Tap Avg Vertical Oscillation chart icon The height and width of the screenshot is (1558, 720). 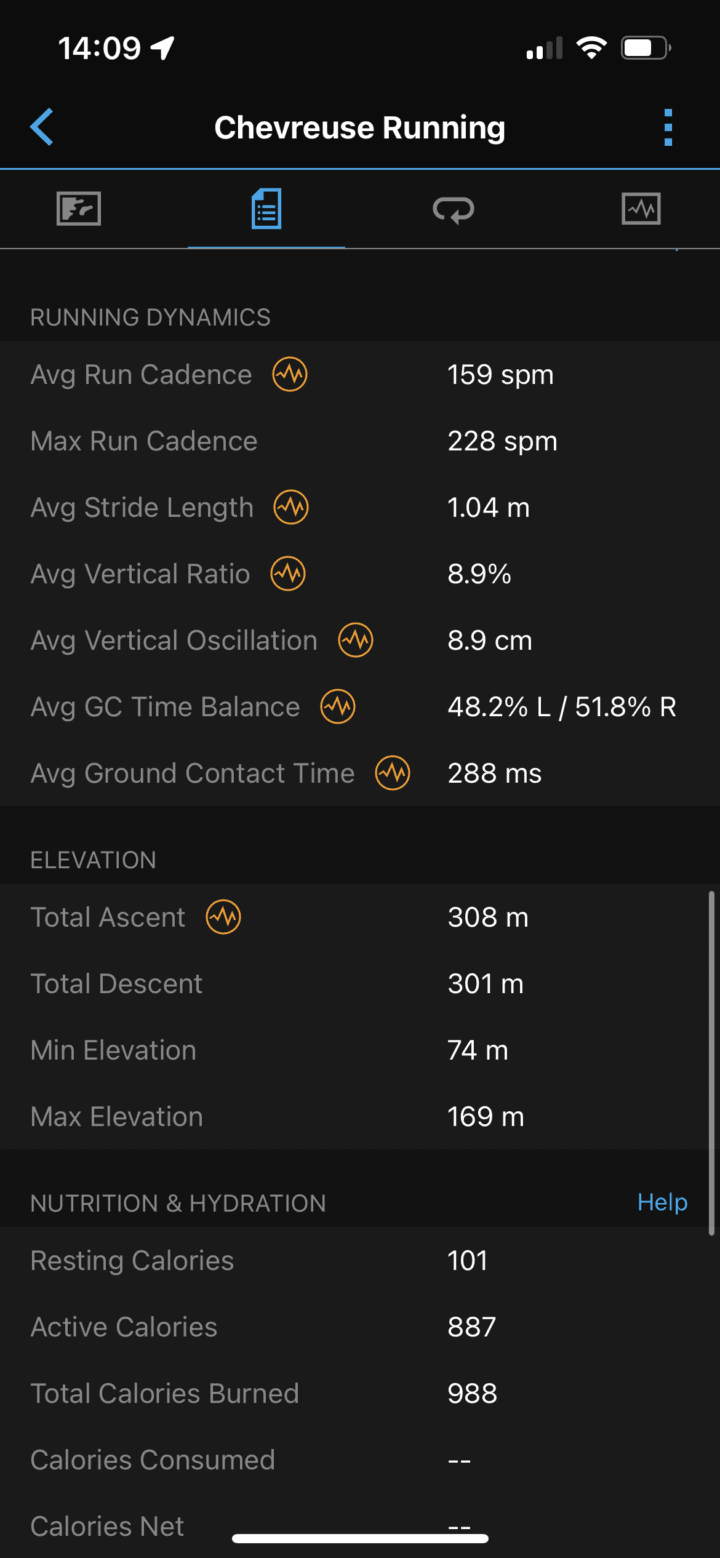(x=355, y=641)
